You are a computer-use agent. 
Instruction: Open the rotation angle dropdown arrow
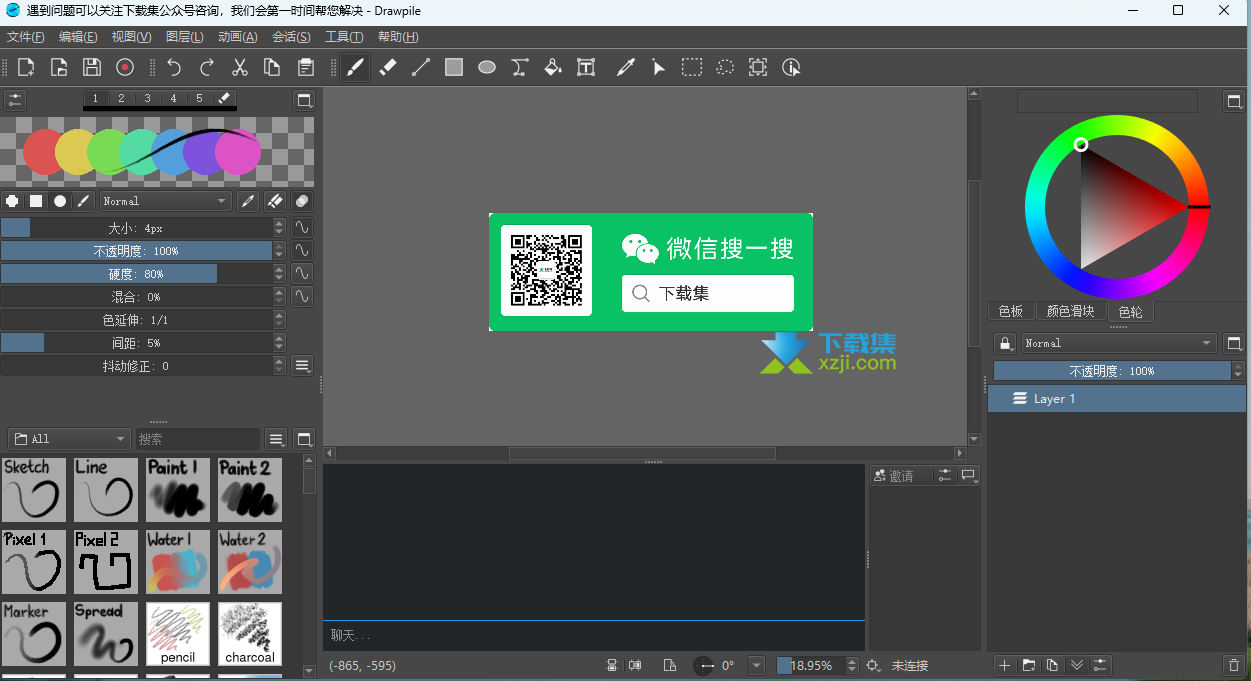point(756,666)
